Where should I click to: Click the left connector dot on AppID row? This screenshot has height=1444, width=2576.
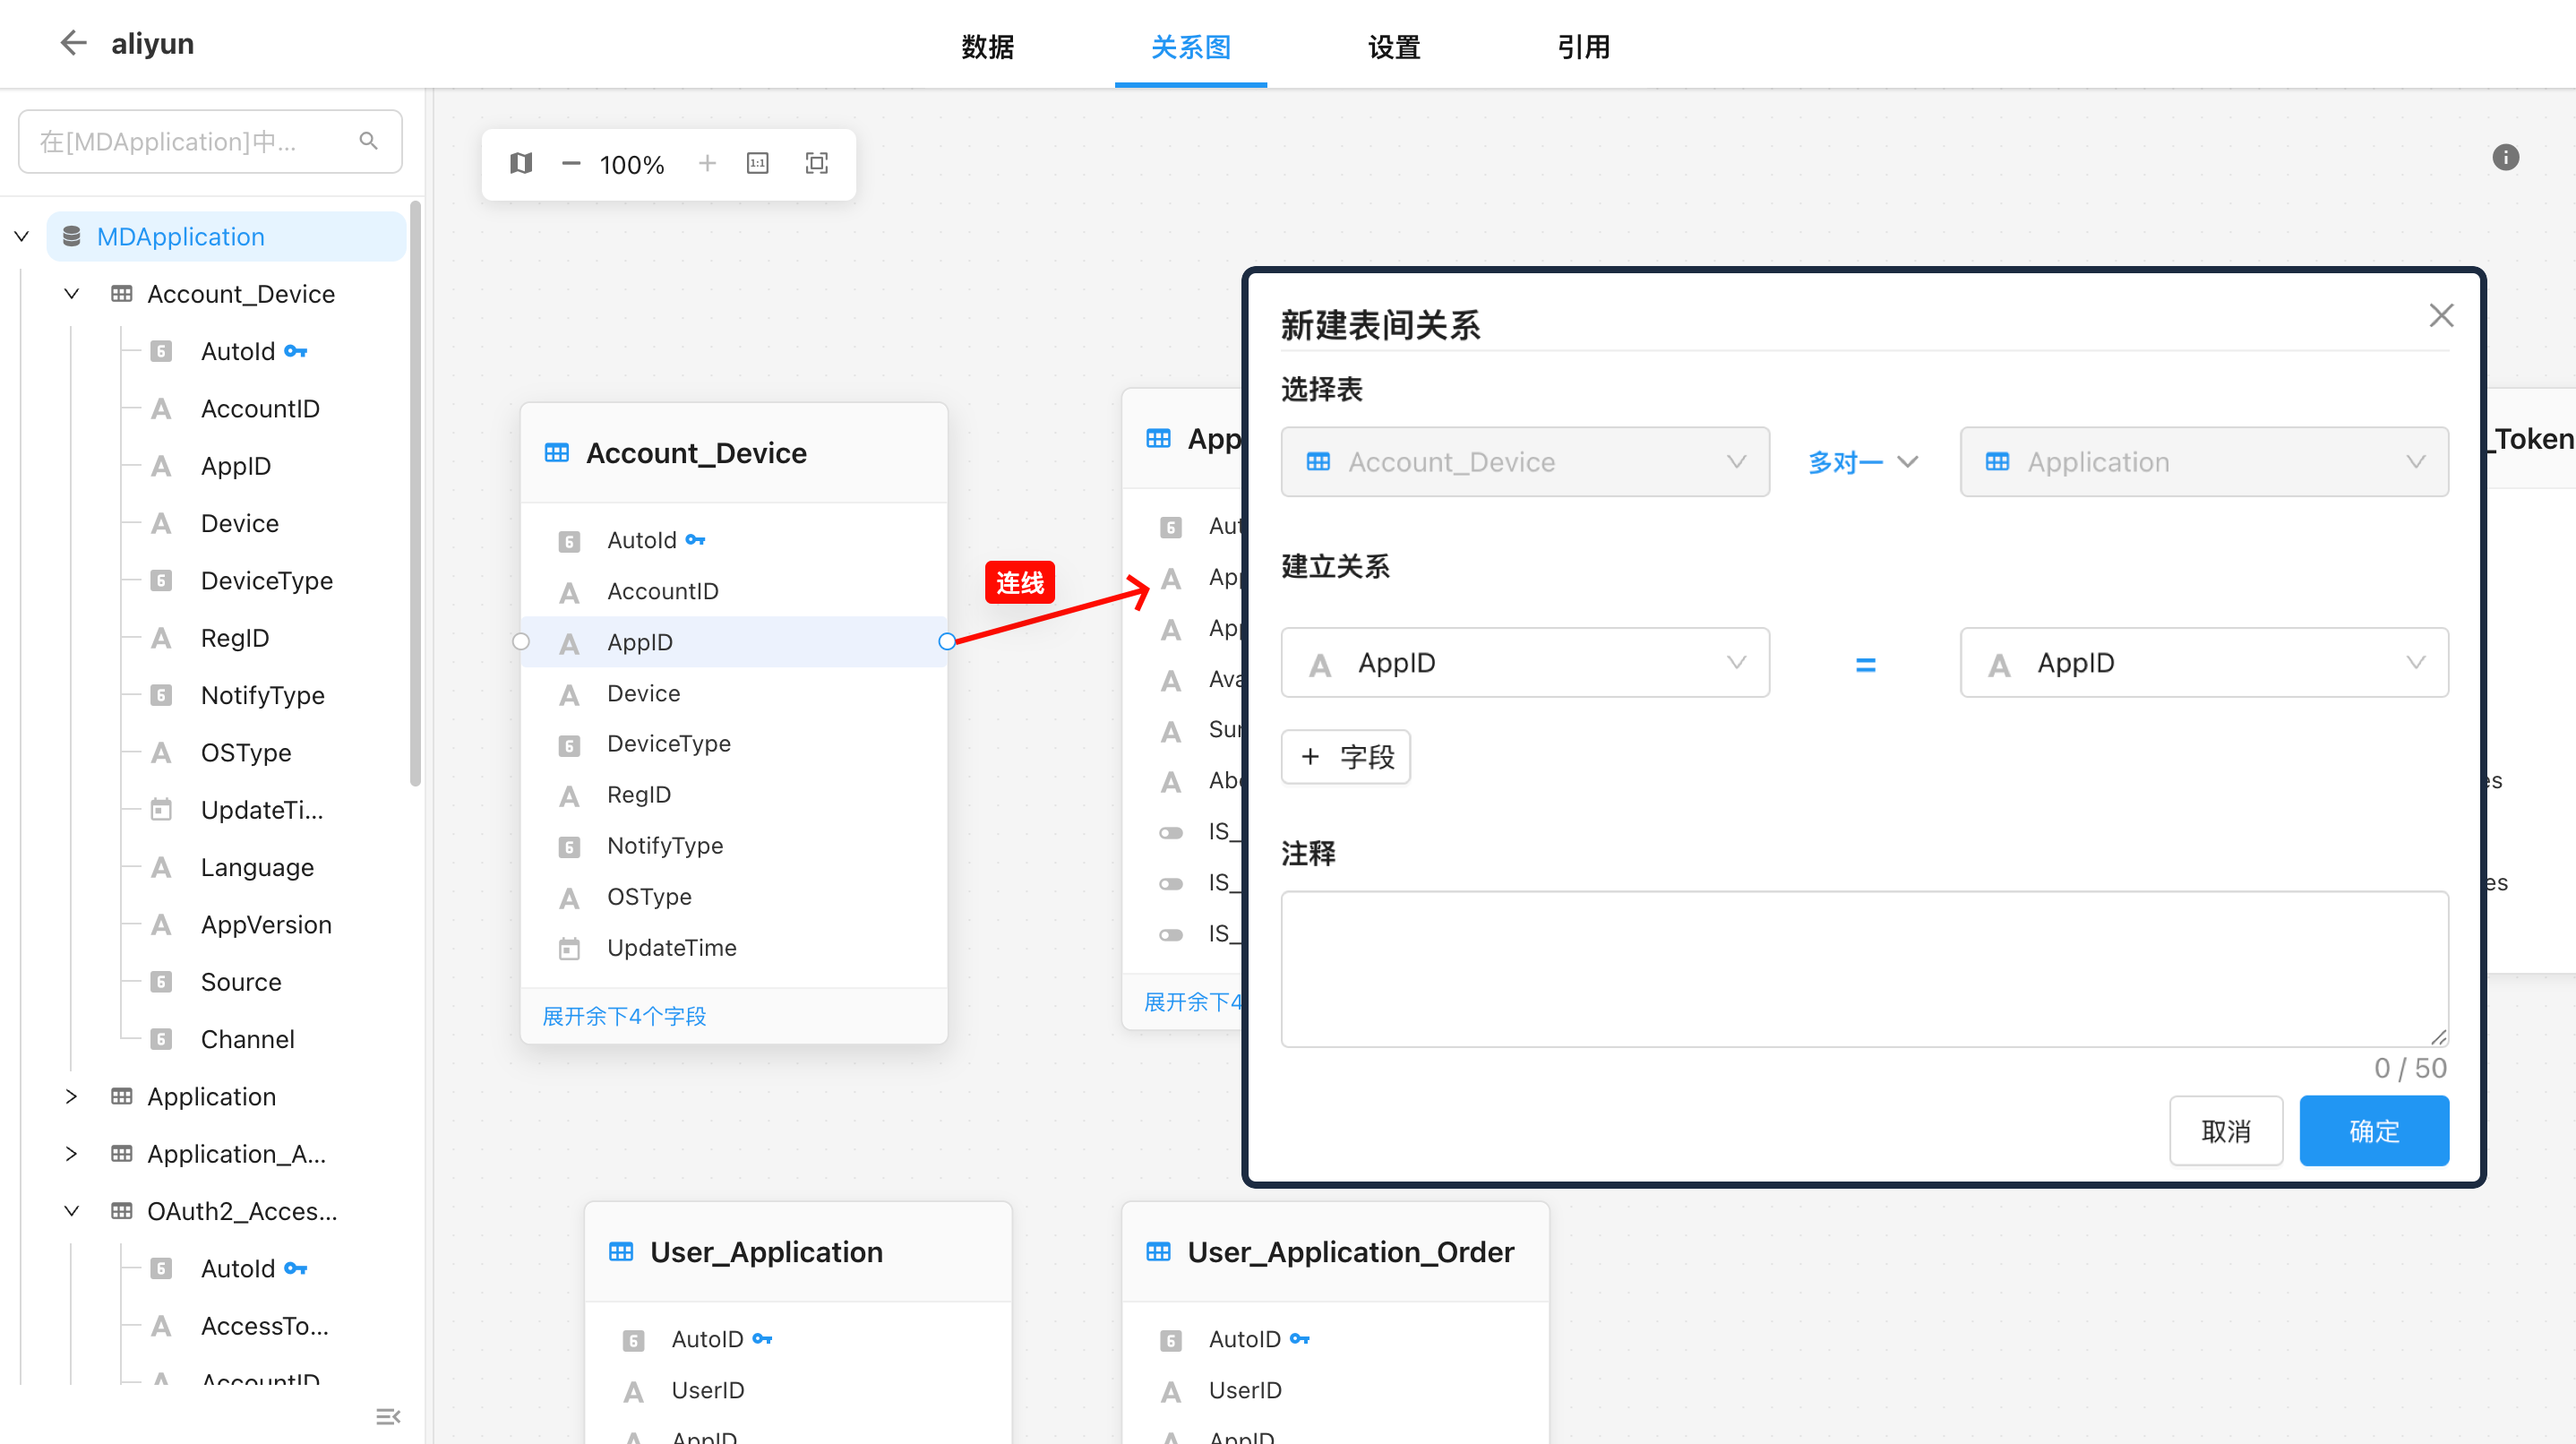point(521,641)
